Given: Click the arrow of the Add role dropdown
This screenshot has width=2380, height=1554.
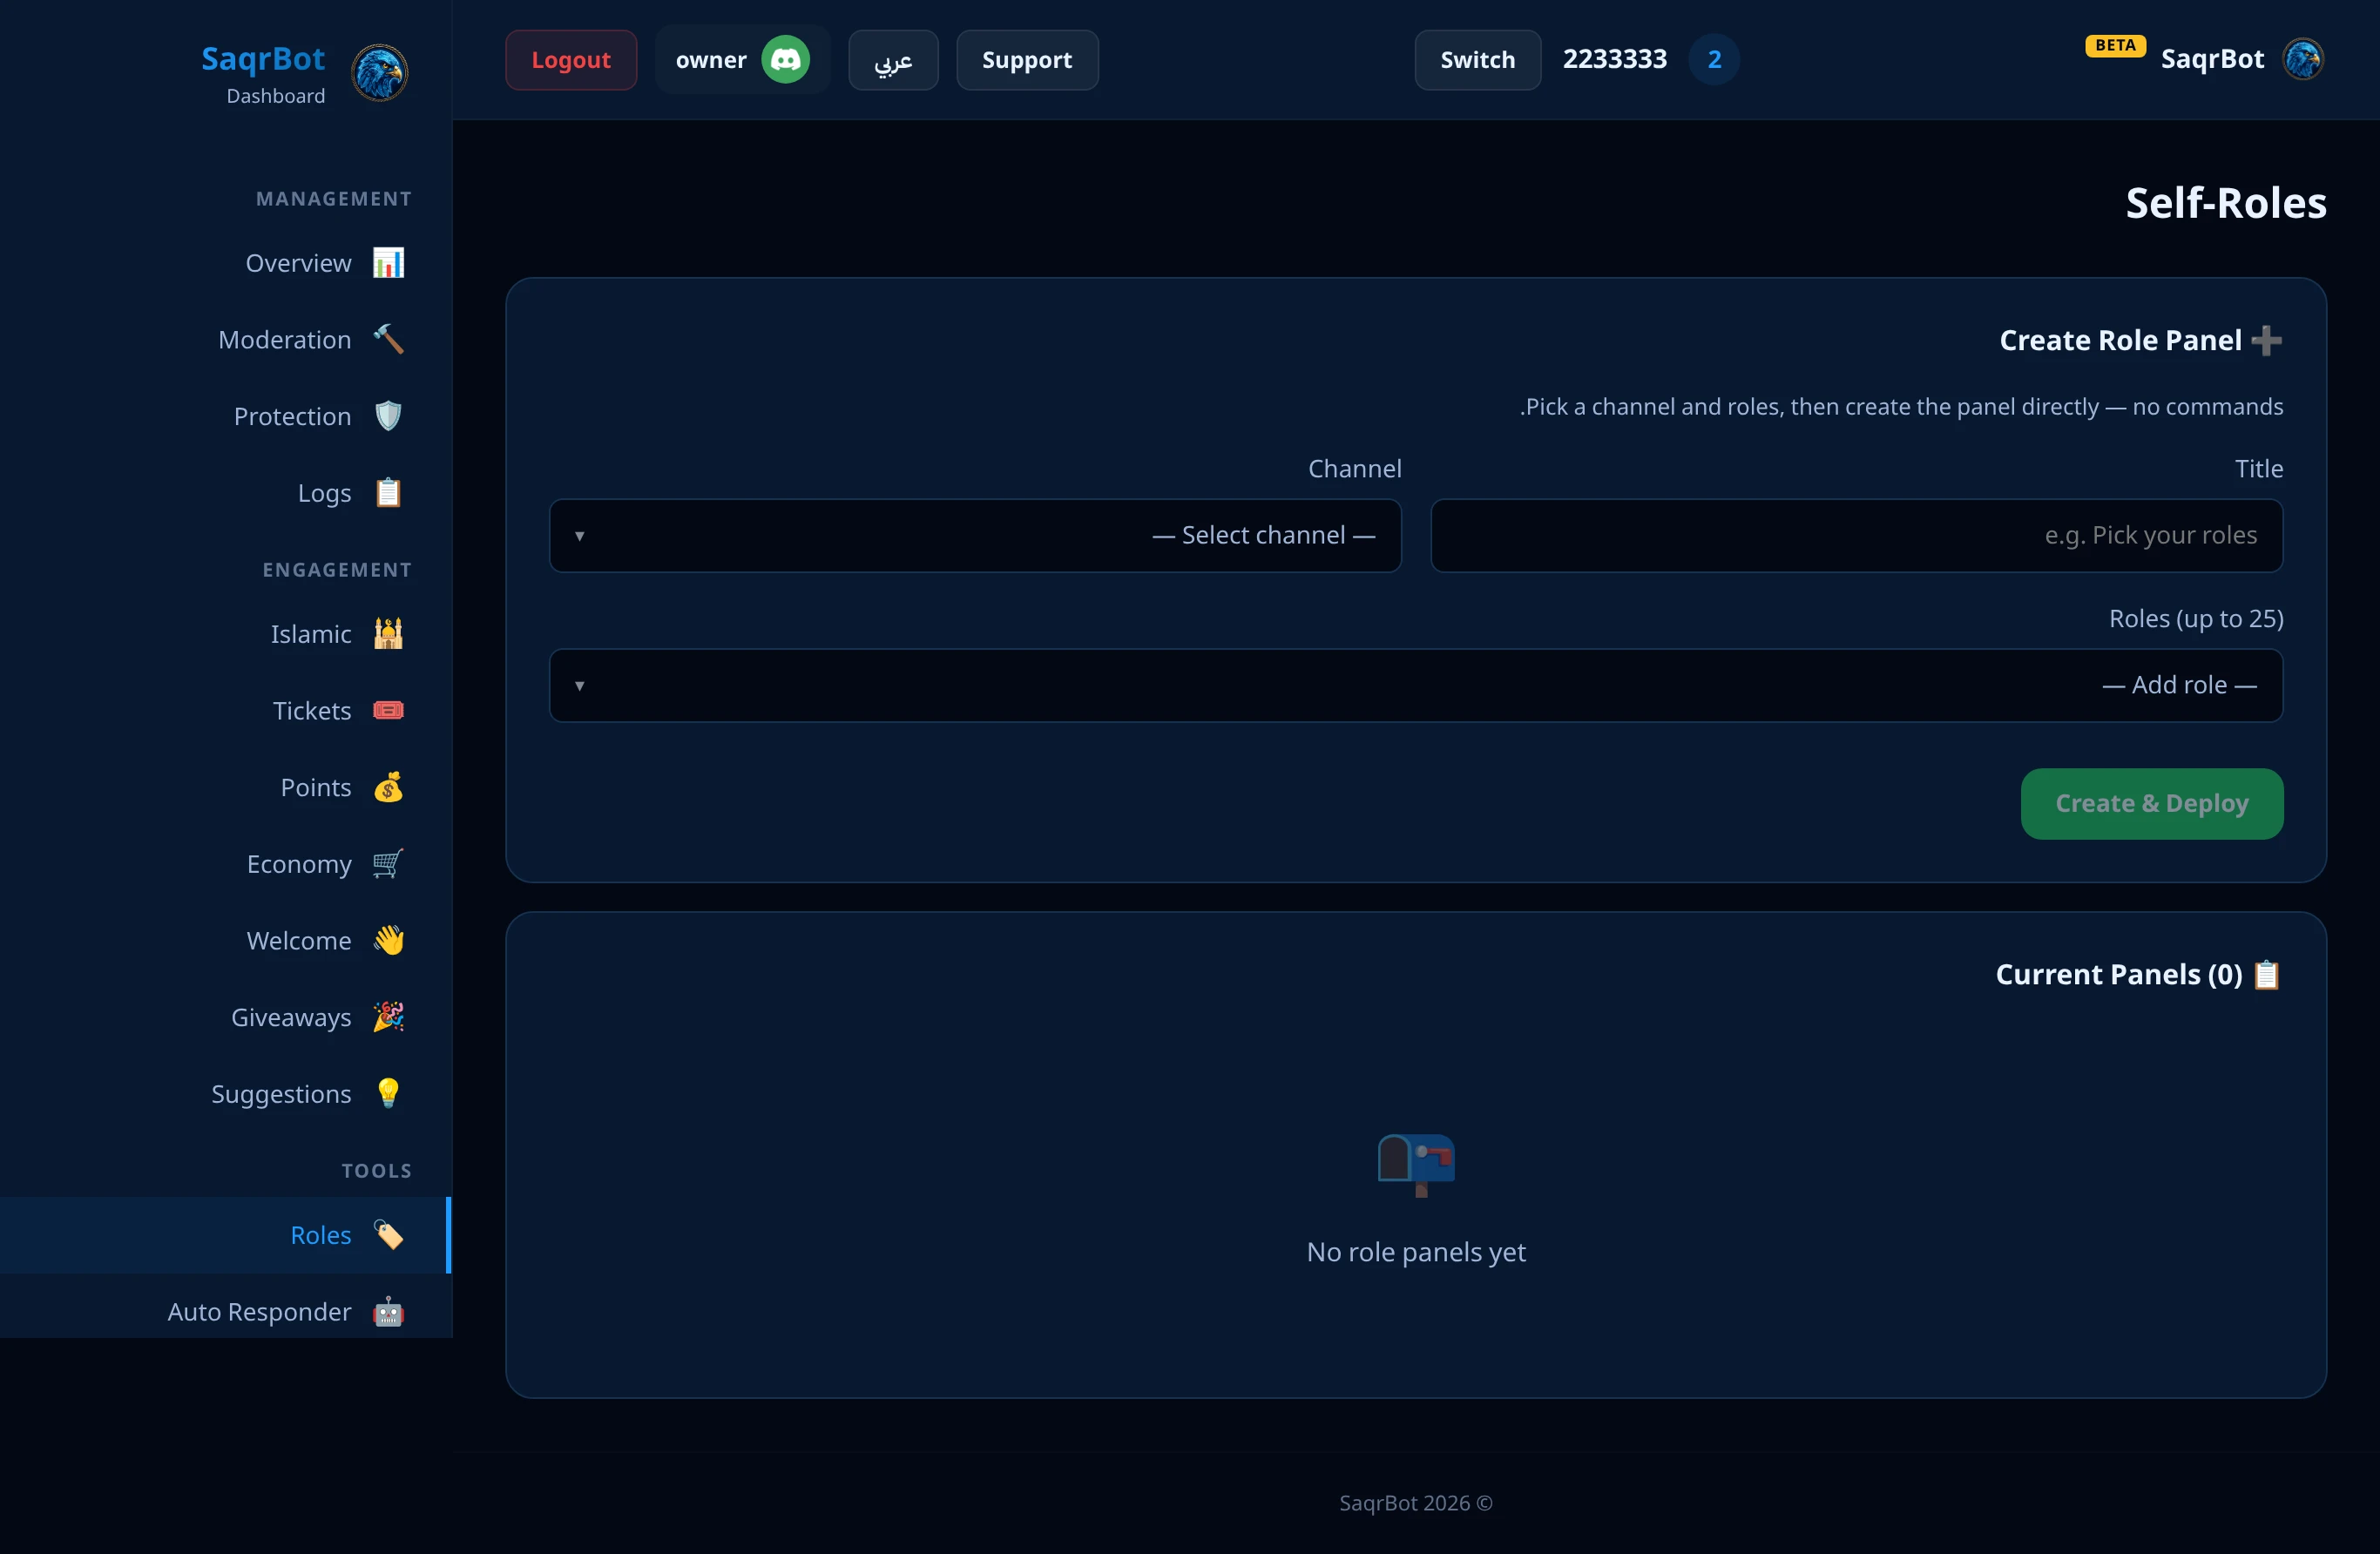Looking at the screenshot, I should coord(579,686).
